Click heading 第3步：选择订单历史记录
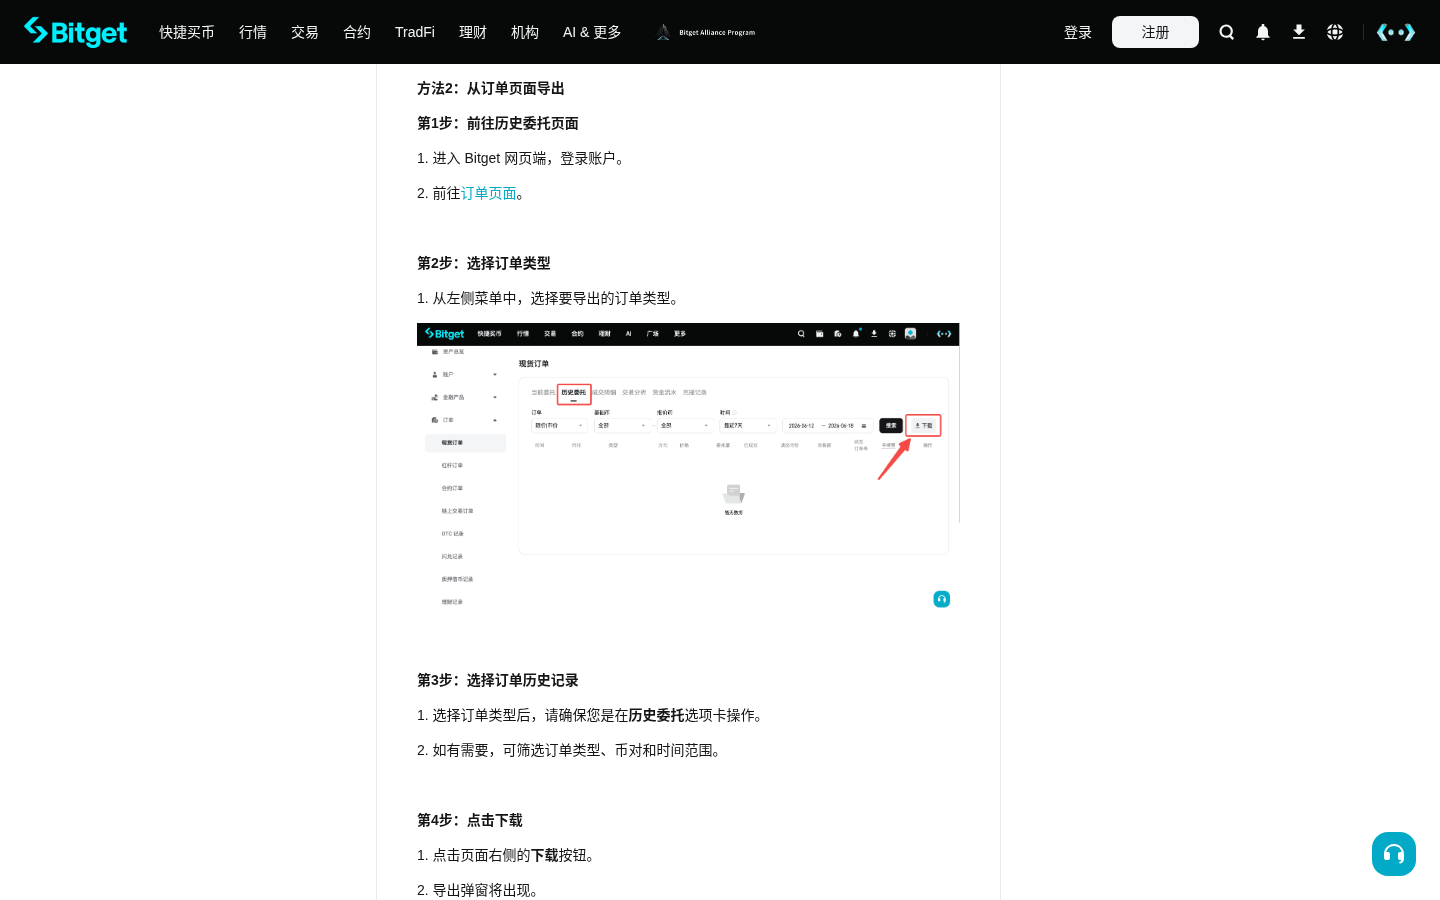The width and height of the screenshot is (1440, 900). coord(498,680)
